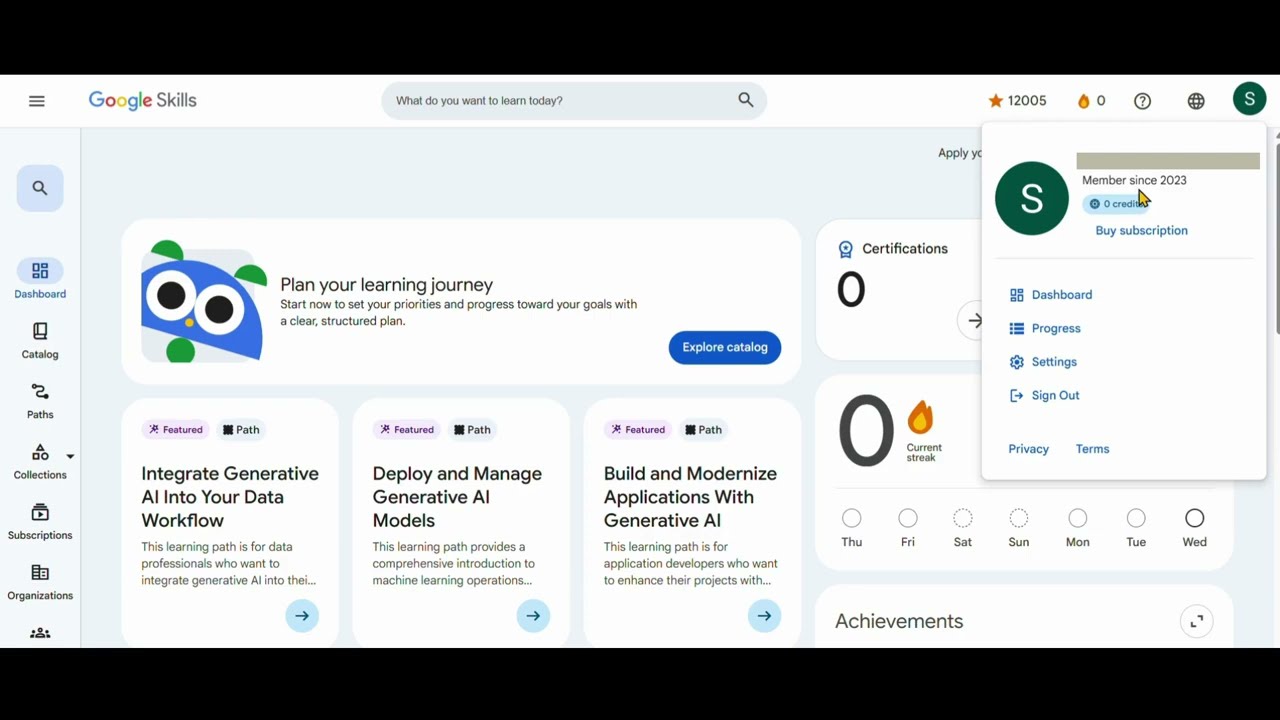Viewport: 1280px width, 720px height.
Task: Click the owl mascot illustration
Action: pyautogui.click(x=204, y=301)
